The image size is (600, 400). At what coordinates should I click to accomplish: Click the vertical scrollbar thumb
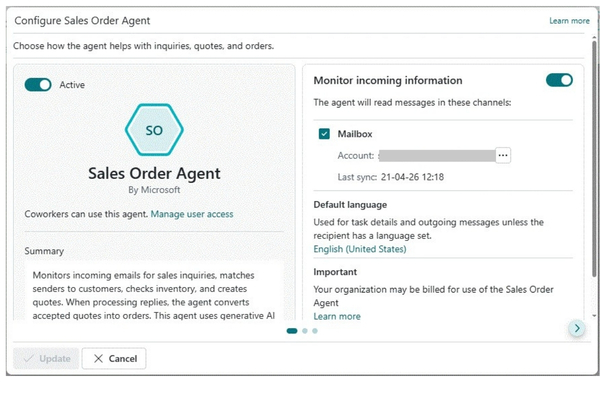(594, 158)
